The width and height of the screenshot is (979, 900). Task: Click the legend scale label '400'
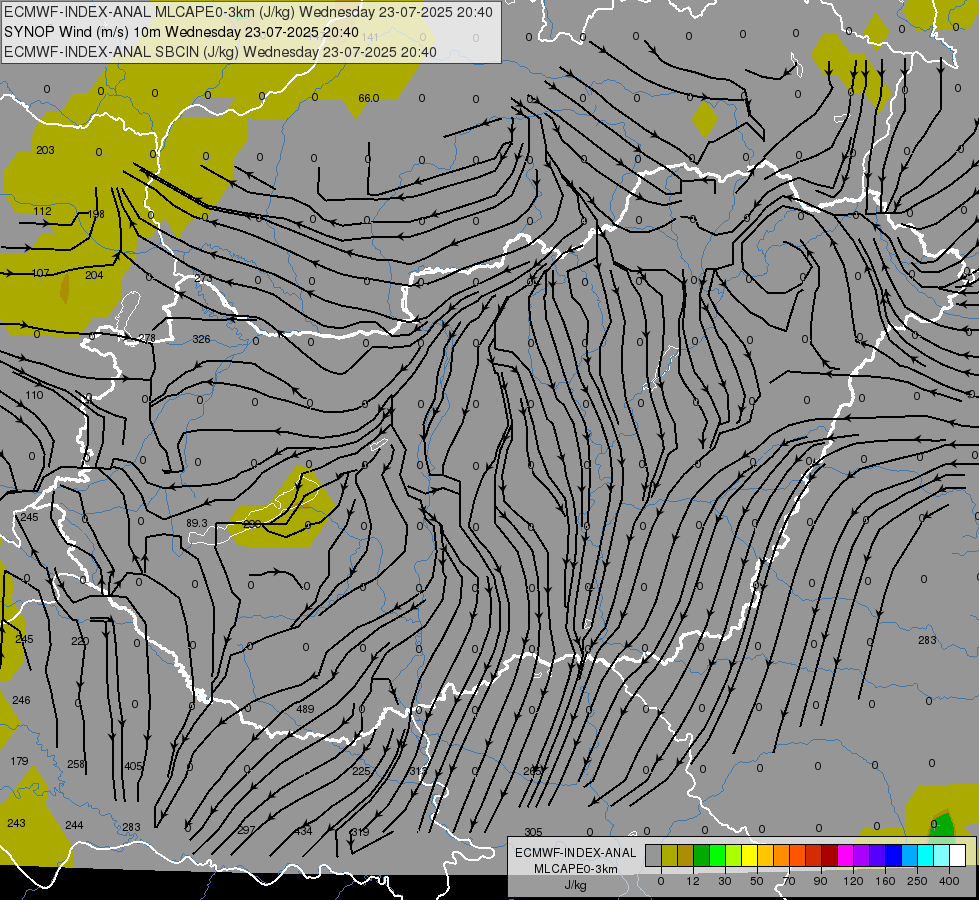(x=948, y=881)
